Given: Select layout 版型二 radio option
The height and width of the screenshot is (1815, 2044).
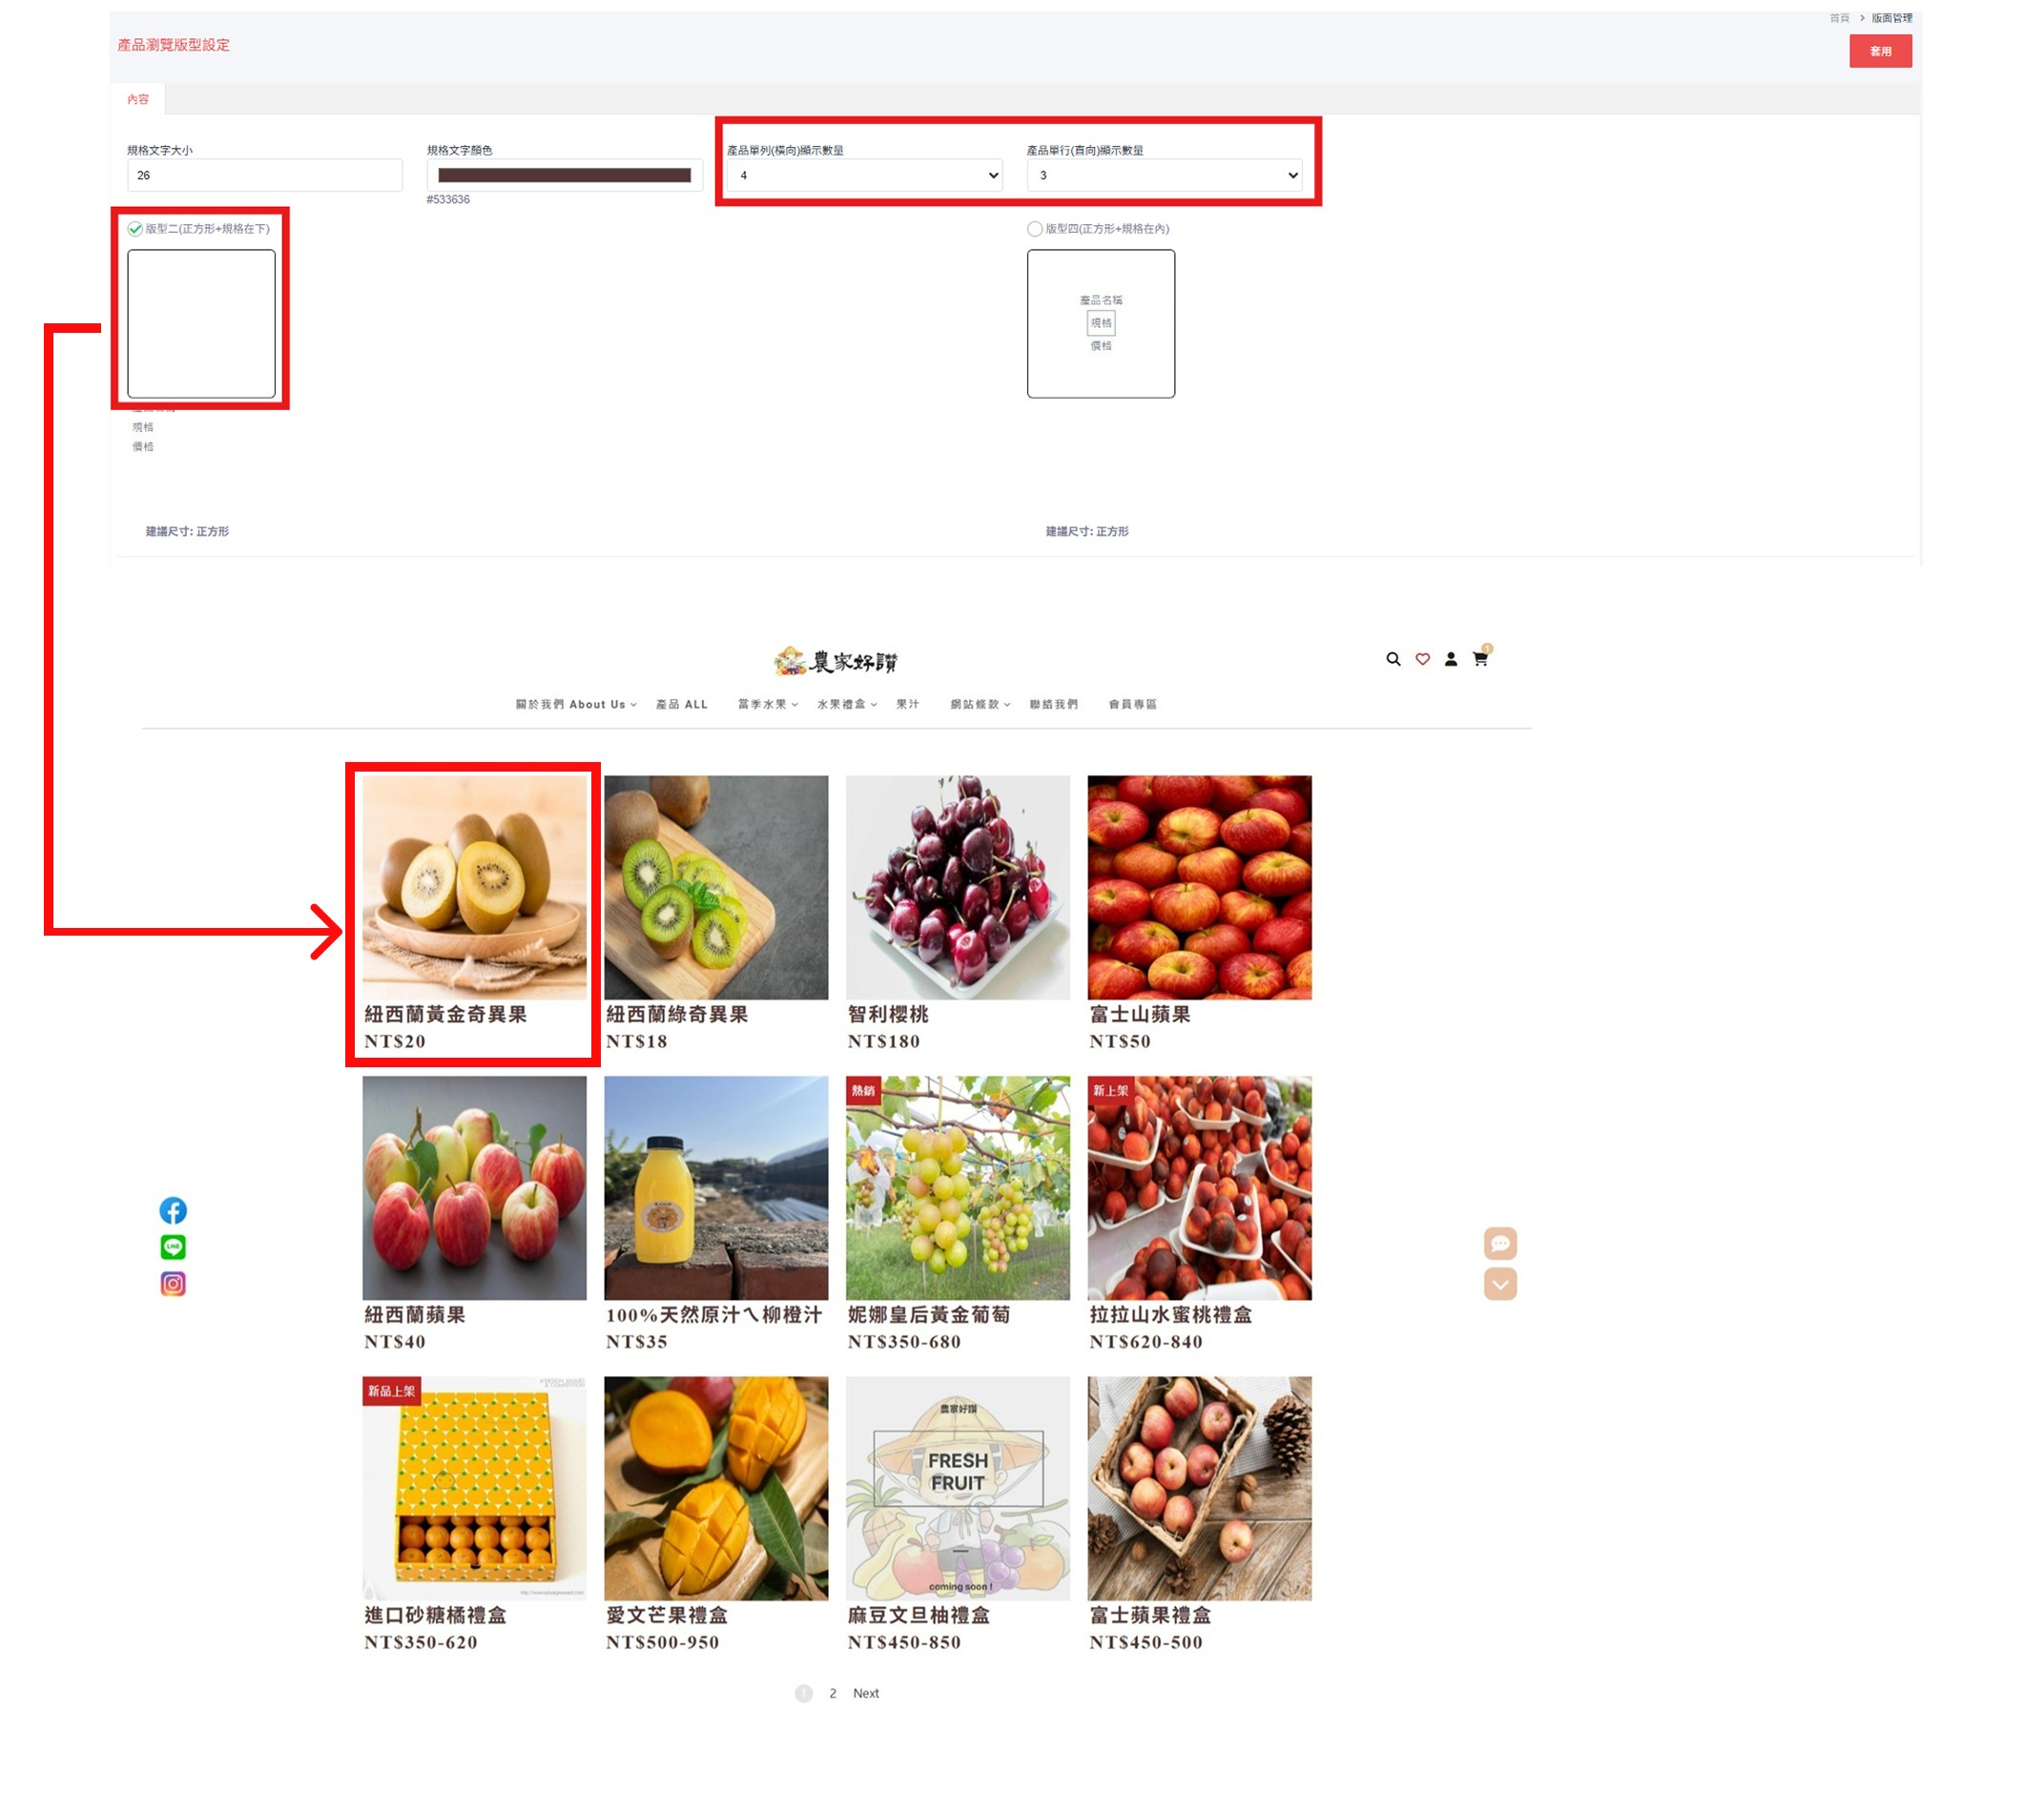Looking at the screenshot, I should pyautogui.click(x=135, y=229).
